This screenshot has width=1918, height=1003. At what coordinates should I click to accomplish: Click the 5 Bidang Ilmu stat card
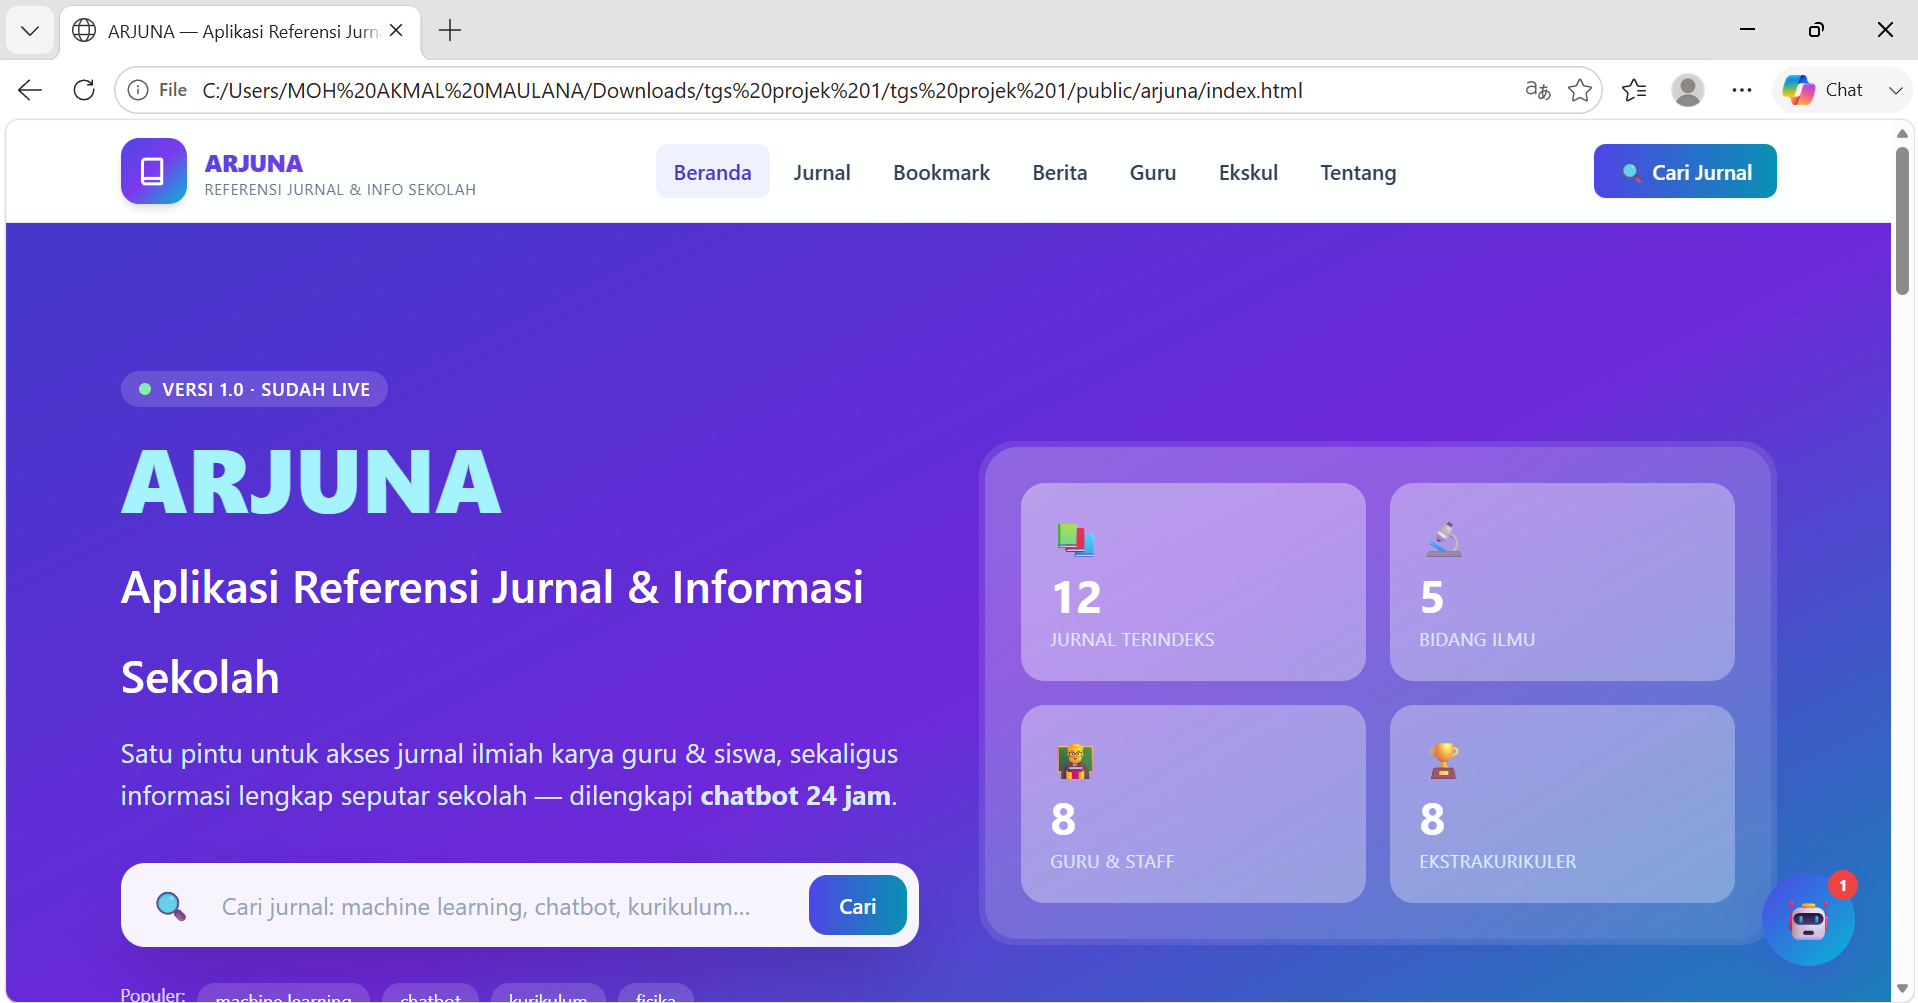coord(1562,582)
